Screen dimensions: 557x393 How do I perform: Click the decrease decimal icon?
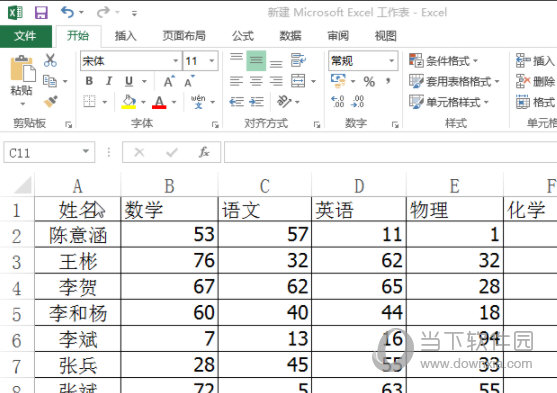tap(357, 102)
